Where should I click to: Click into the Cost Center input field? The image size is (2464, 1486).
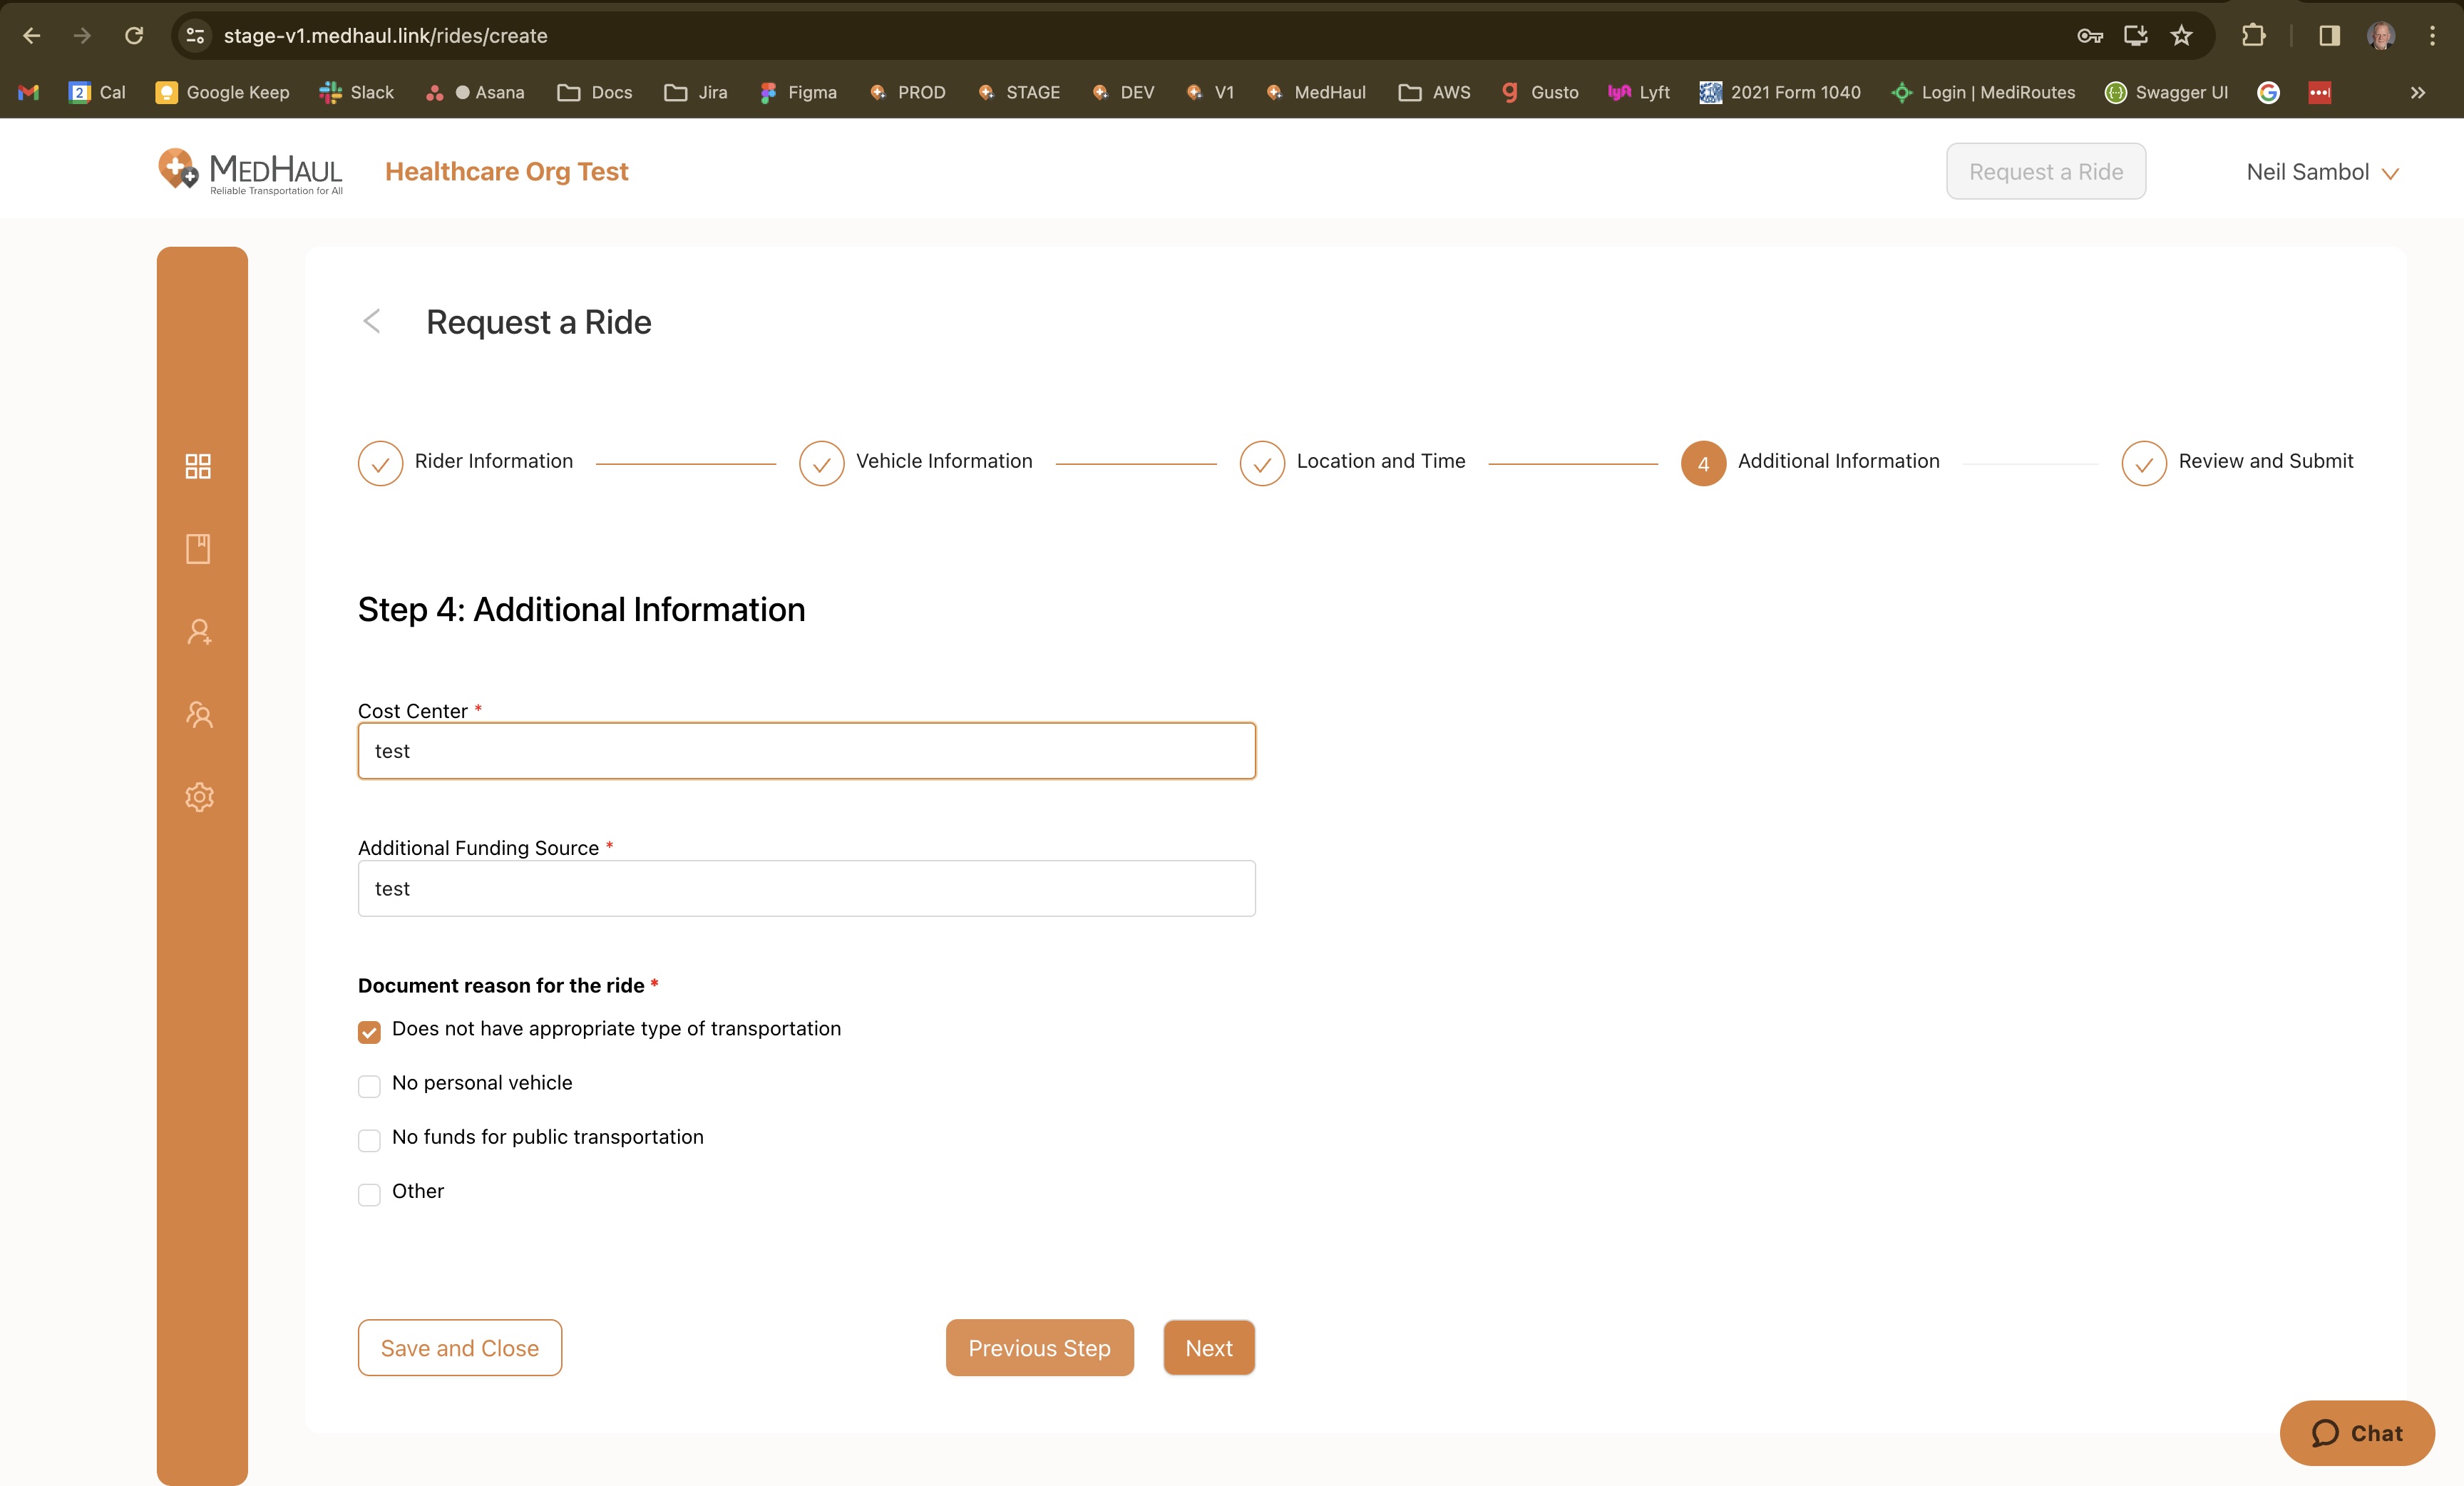(x=807, y=751)
